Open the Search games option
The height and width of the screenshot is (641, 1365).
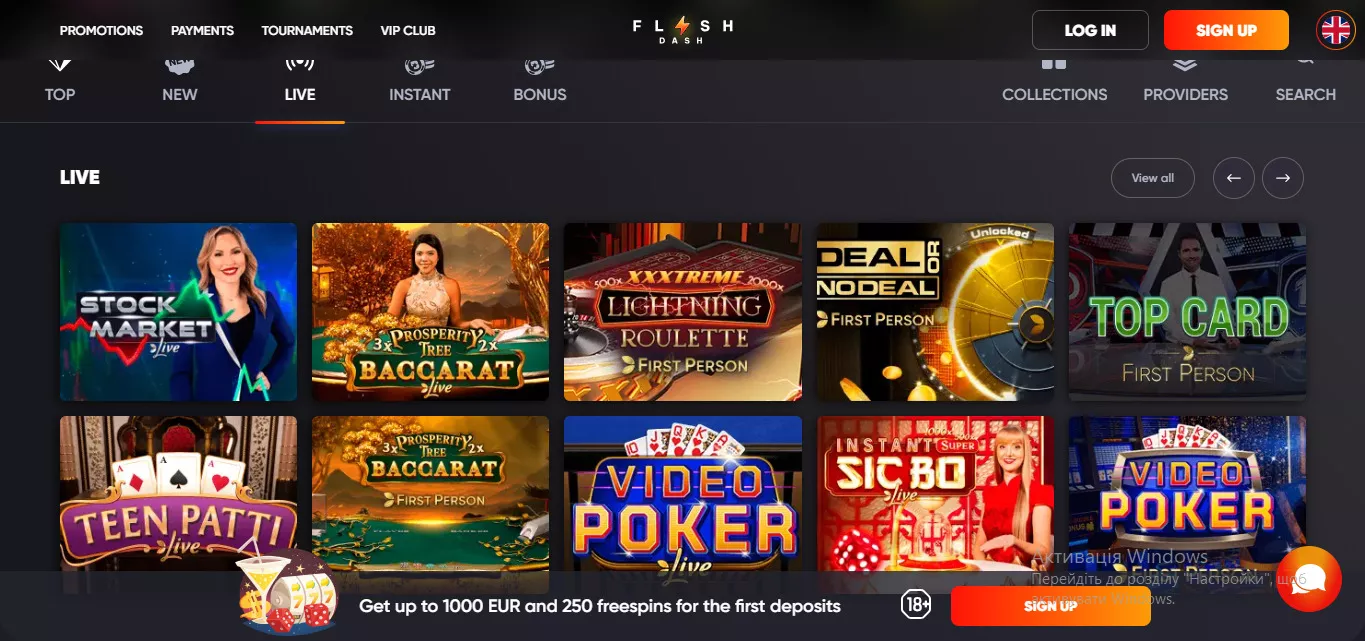1305,80
